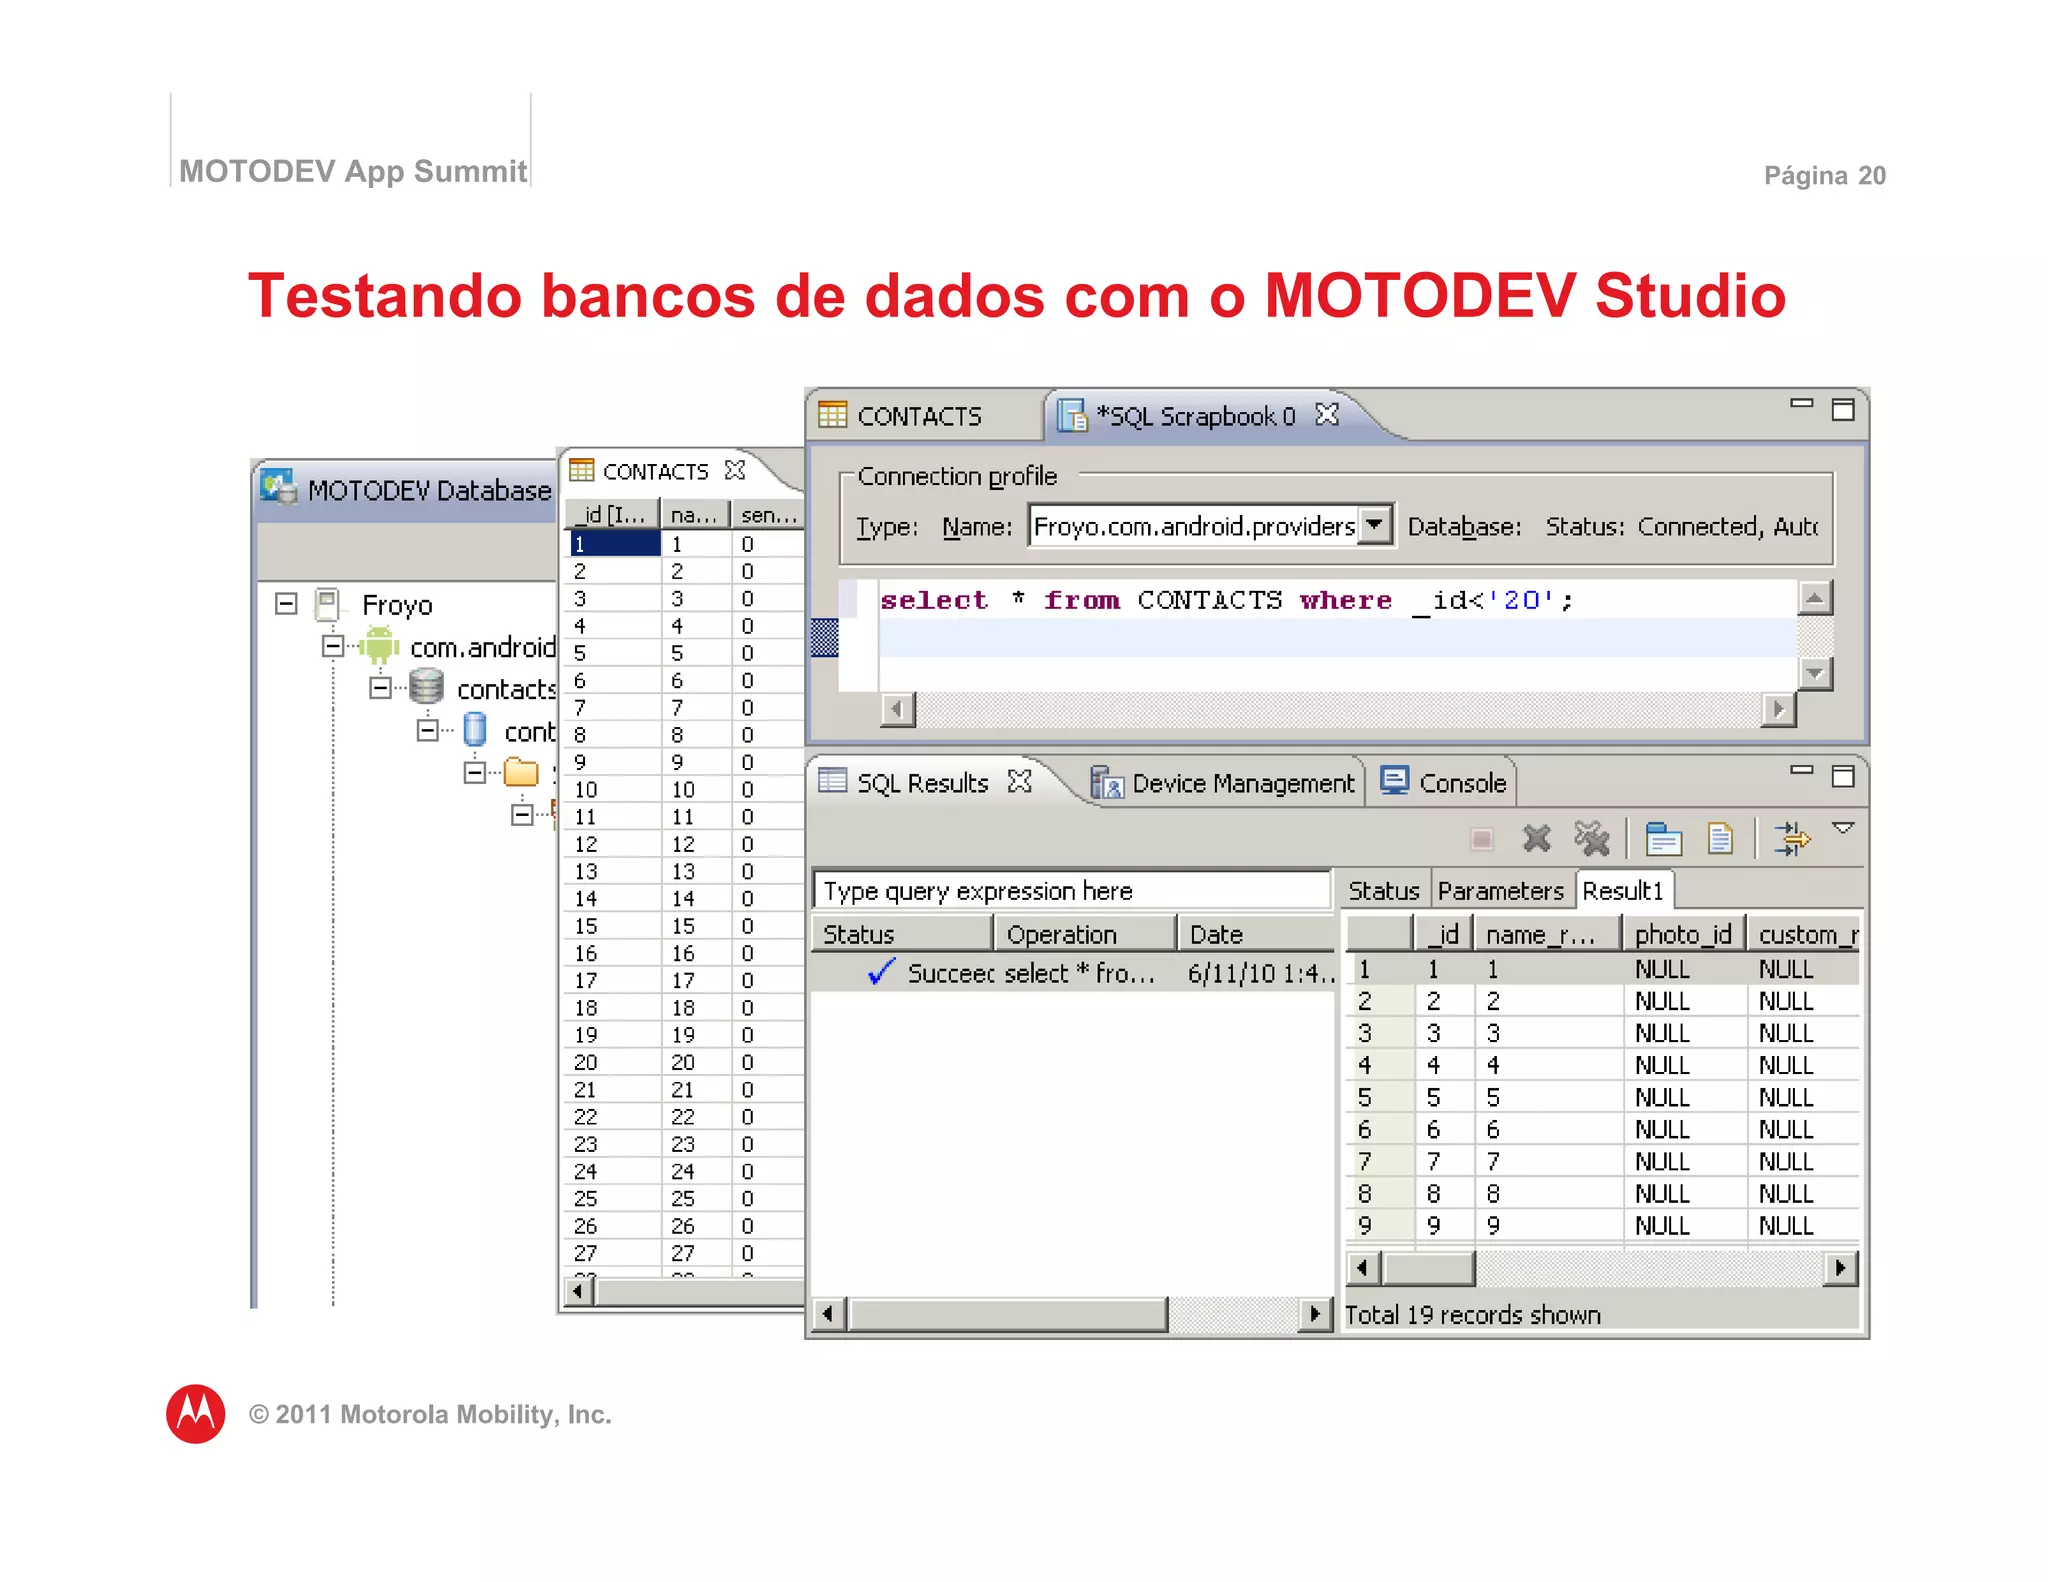The height and width of the screenshot is (1582, 2048).
Task: Click the SQL Results tab icon
Action: 832,781
